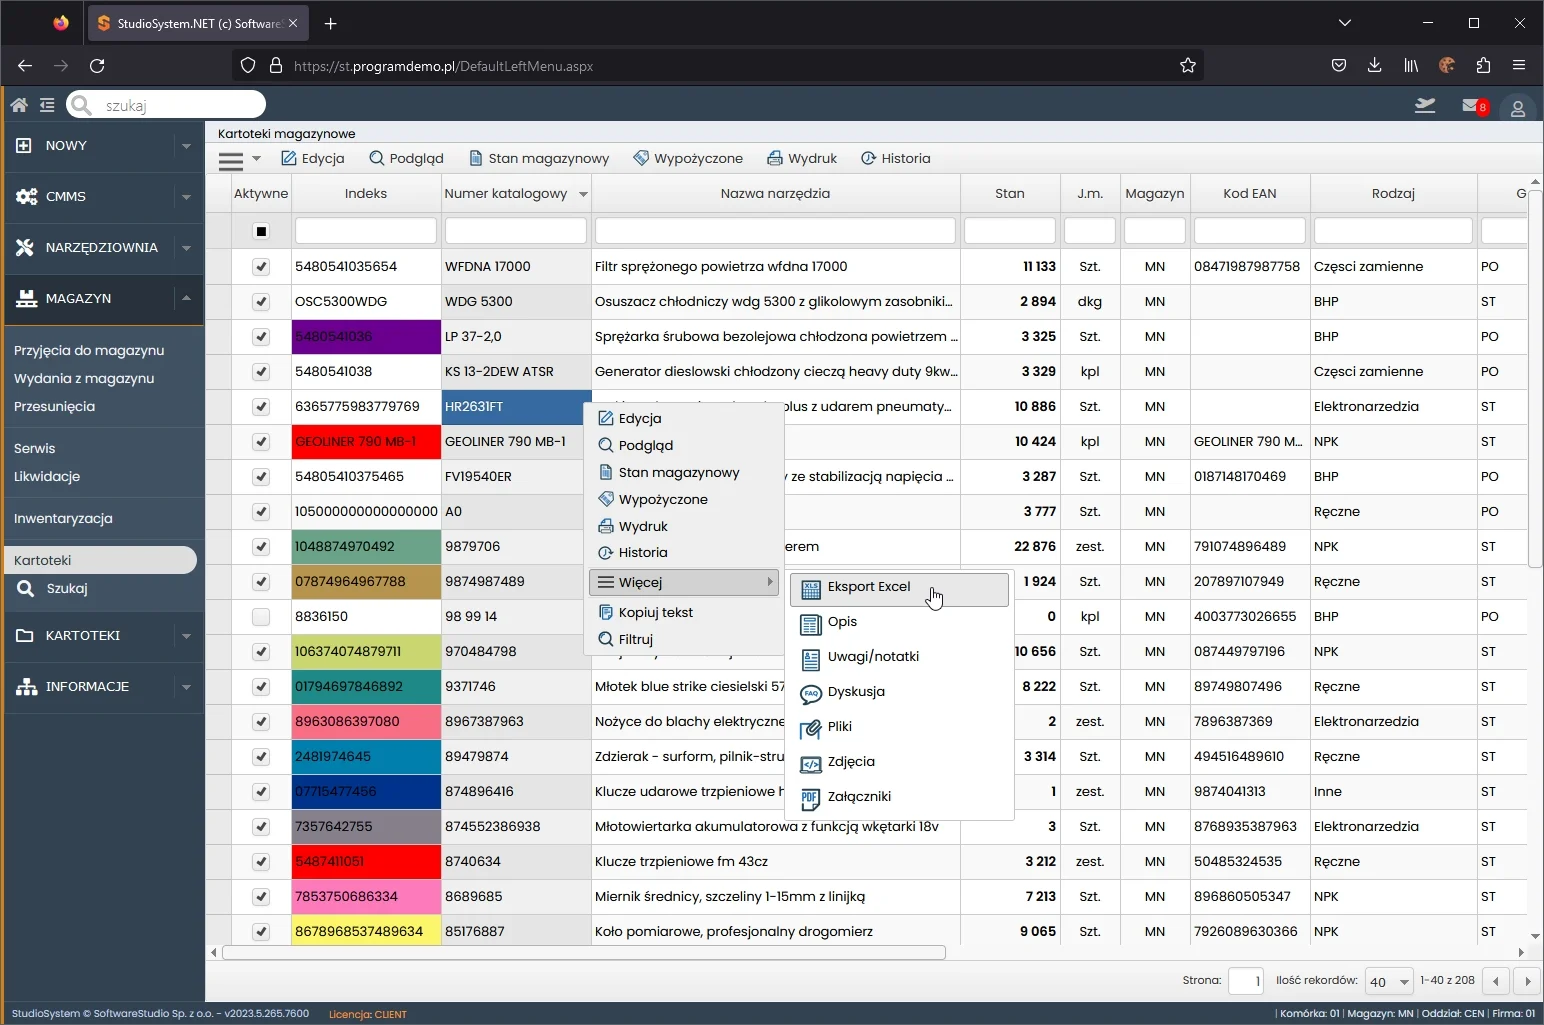
Task: Open Przyjęcia do magazynu link
Action: [89, 350]
